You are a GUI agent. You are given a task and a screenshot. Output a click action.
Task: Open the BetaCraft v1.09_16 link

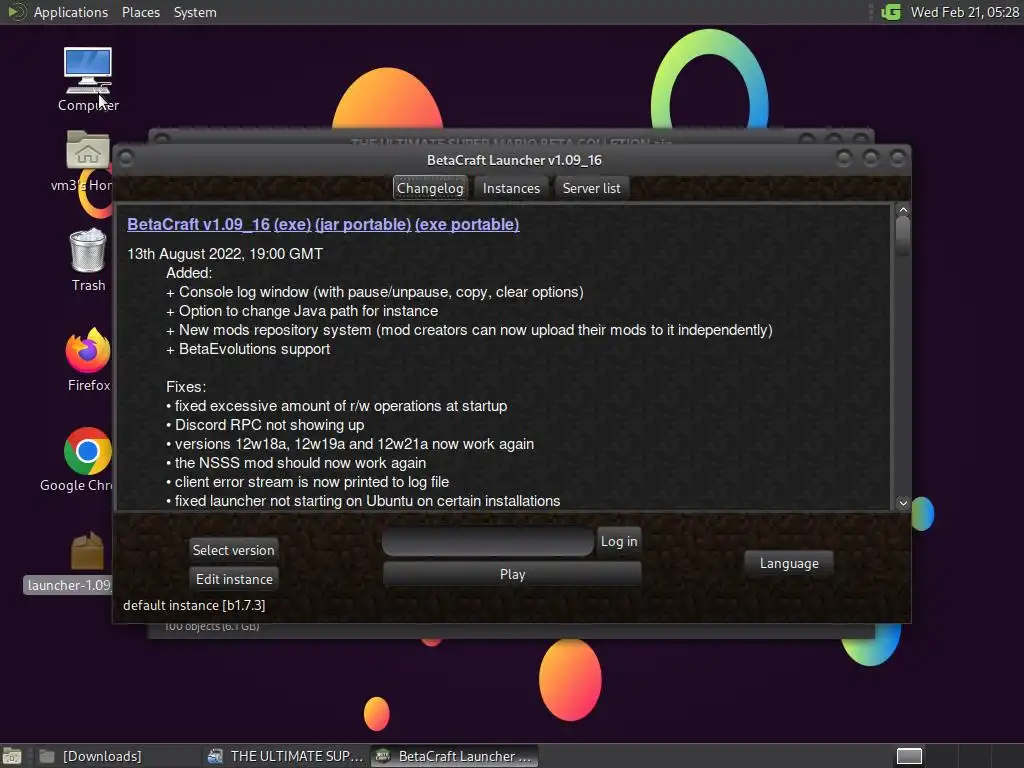point(199,224)
